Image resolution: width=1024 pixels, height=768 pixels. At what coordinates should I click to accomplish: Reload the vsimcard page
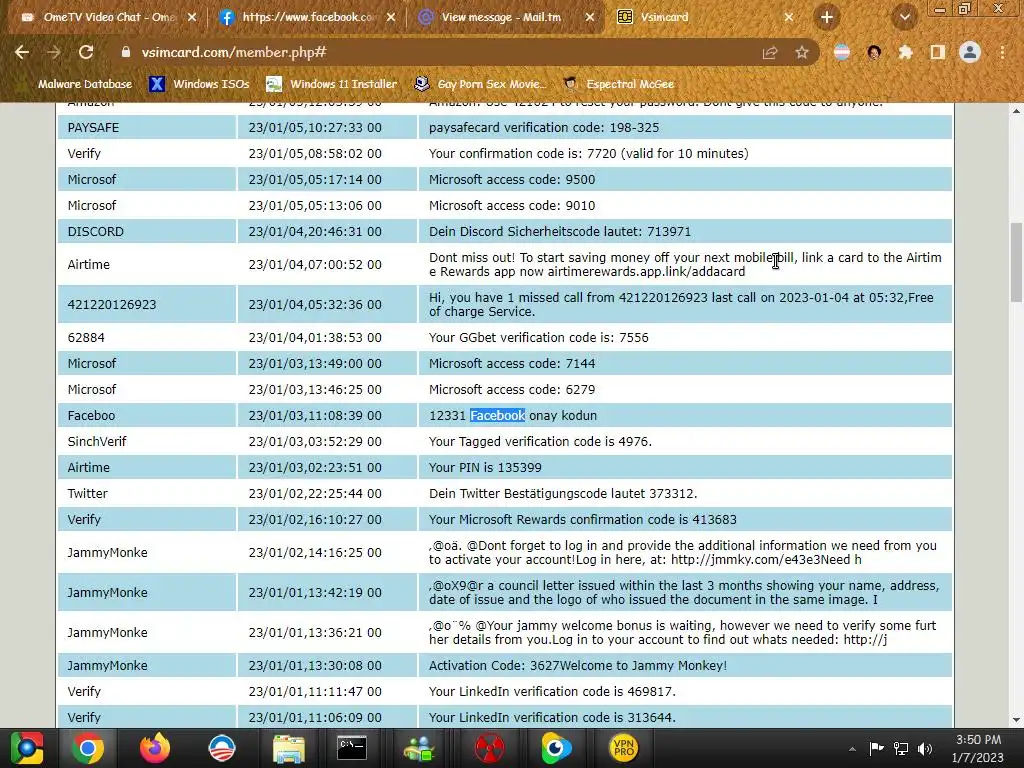point(86,52)
